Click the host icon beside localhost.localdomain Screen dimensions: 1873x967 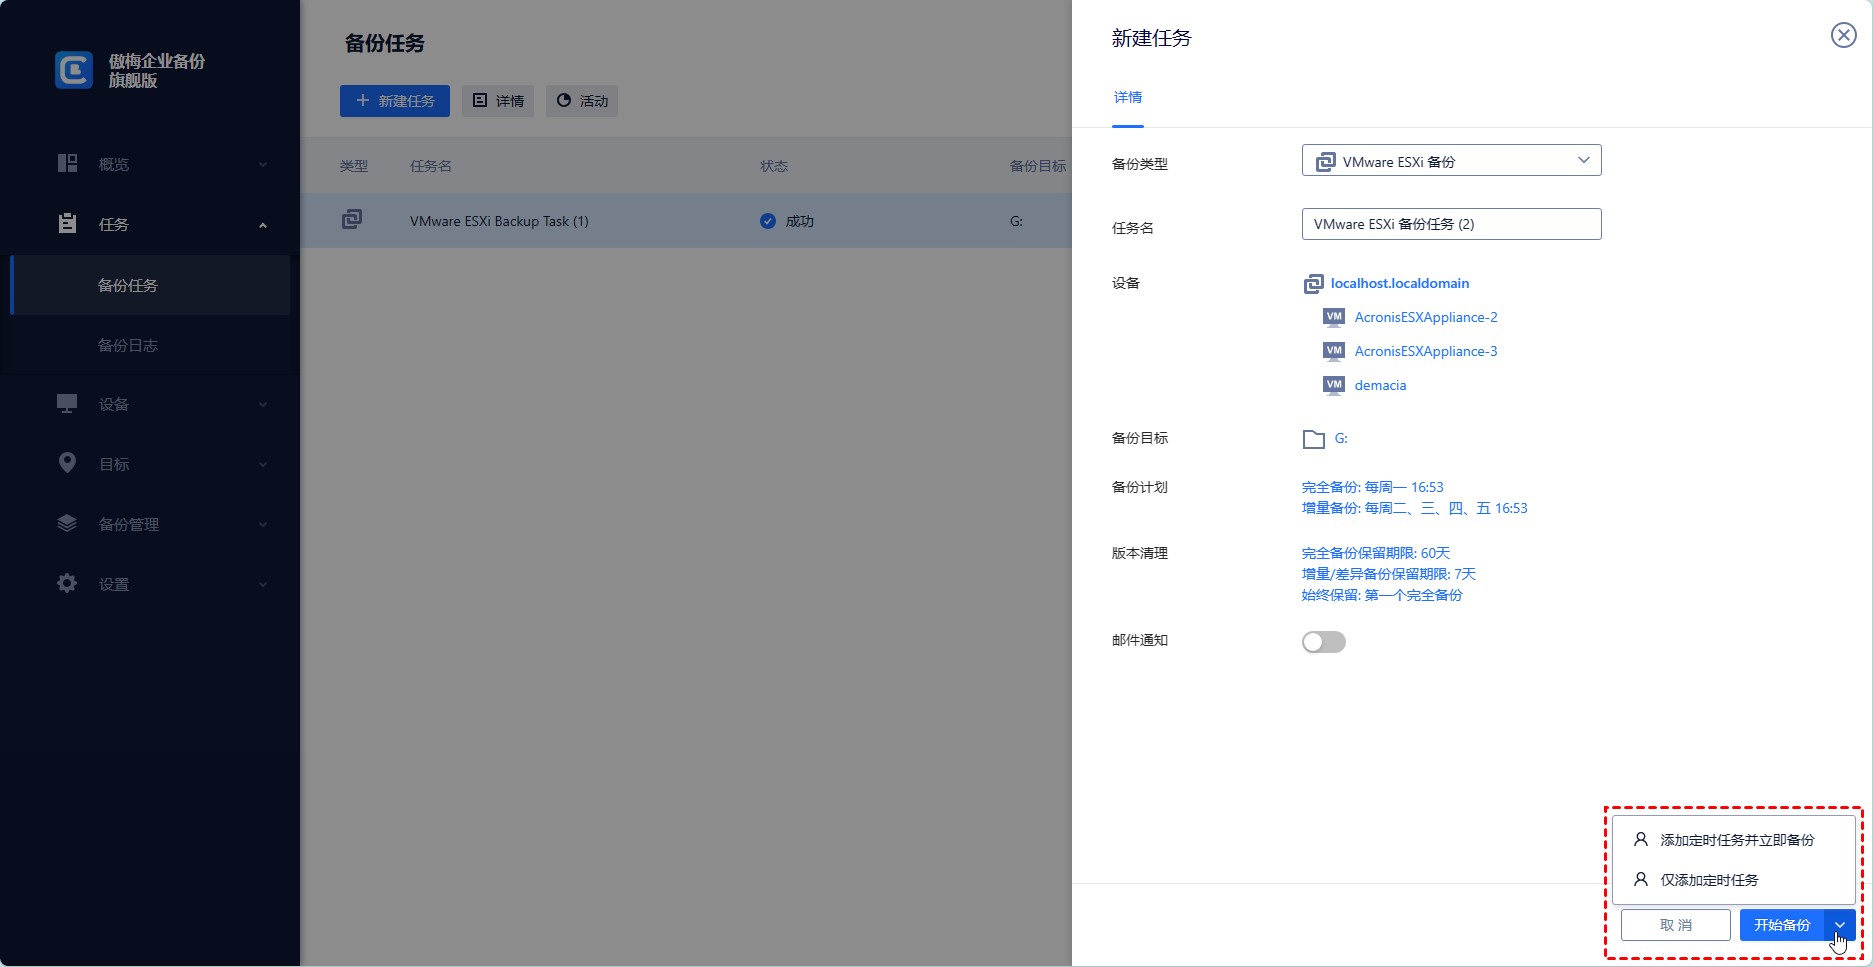click(x=1313, y=284)
